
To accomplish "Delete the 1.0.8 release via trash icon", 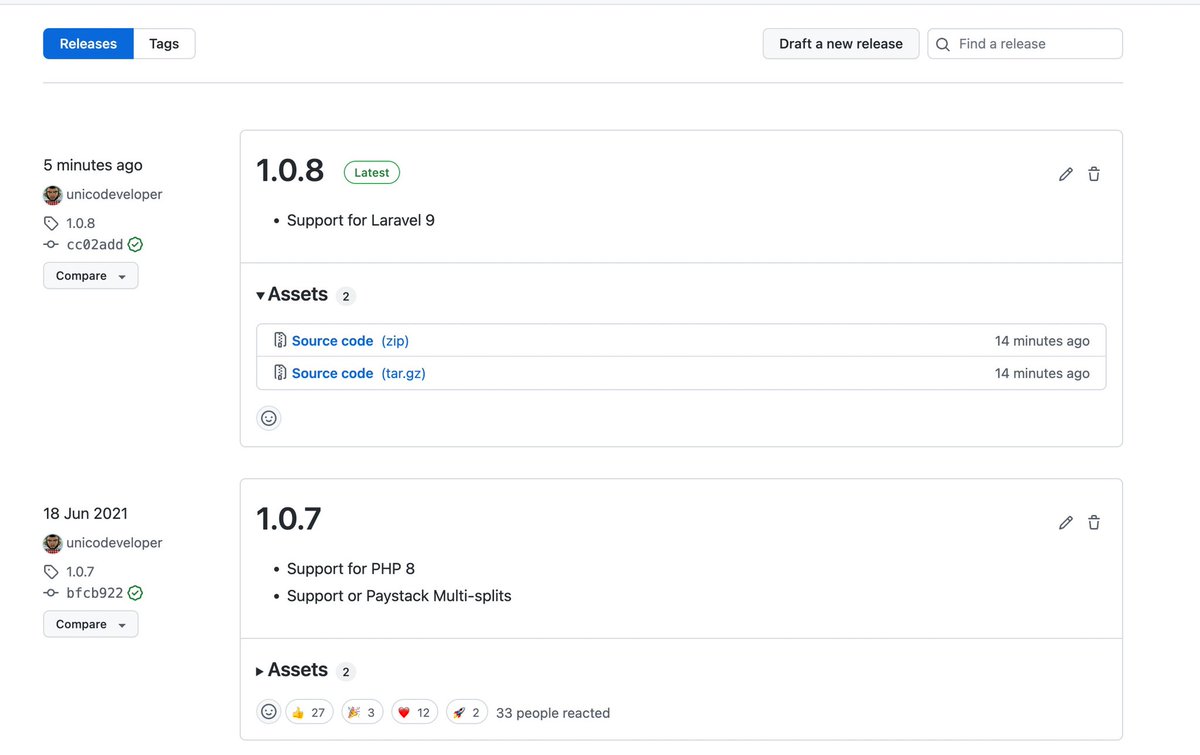I will click(x=1093, y=173).
